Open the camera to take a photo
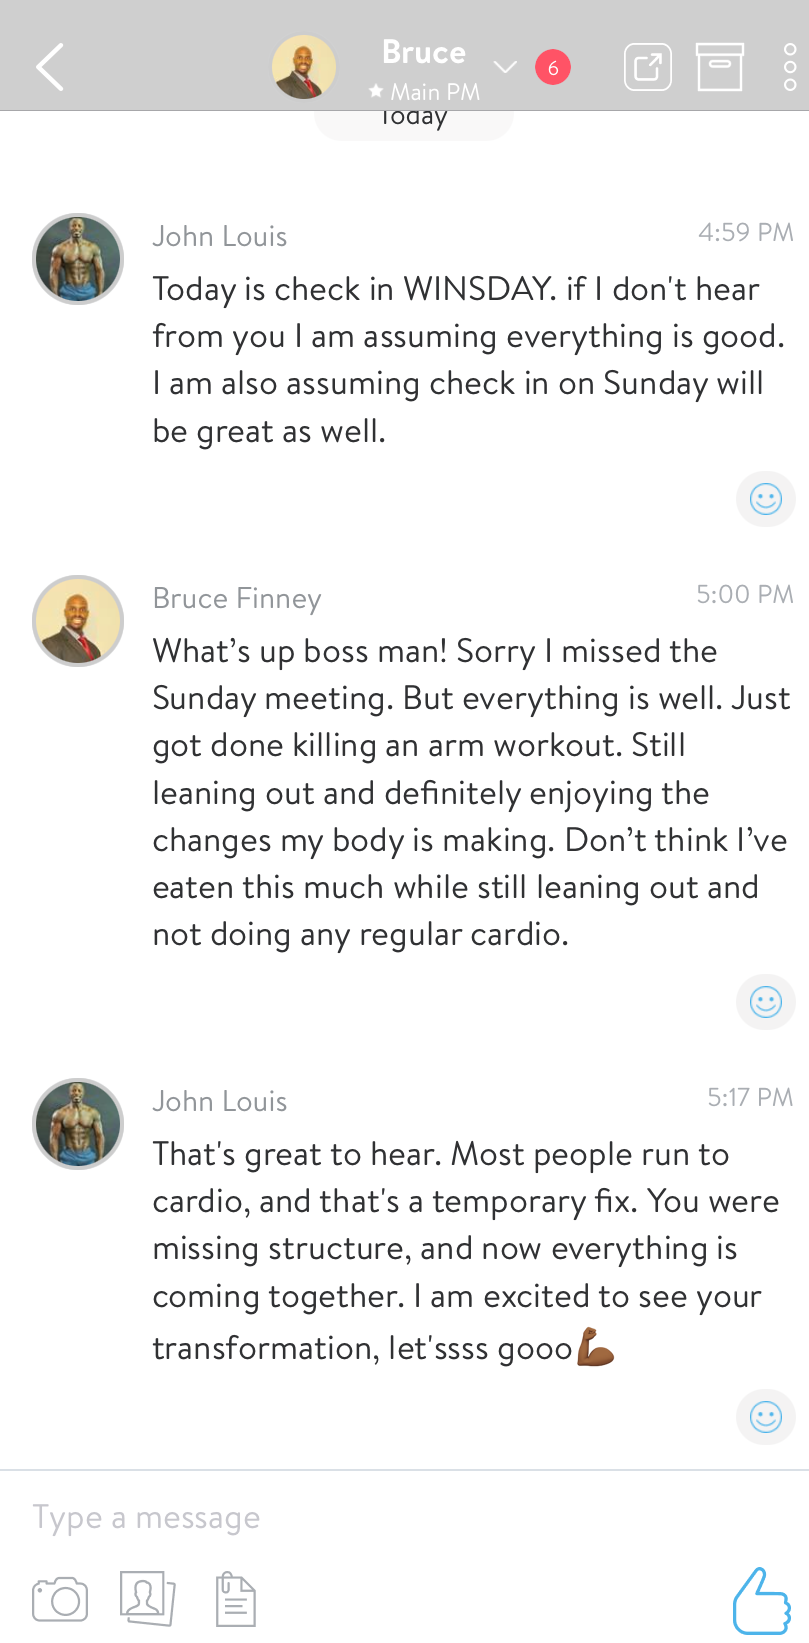Image resolution: width=809 pixels, height=1643 pixels. point(60,1599)
